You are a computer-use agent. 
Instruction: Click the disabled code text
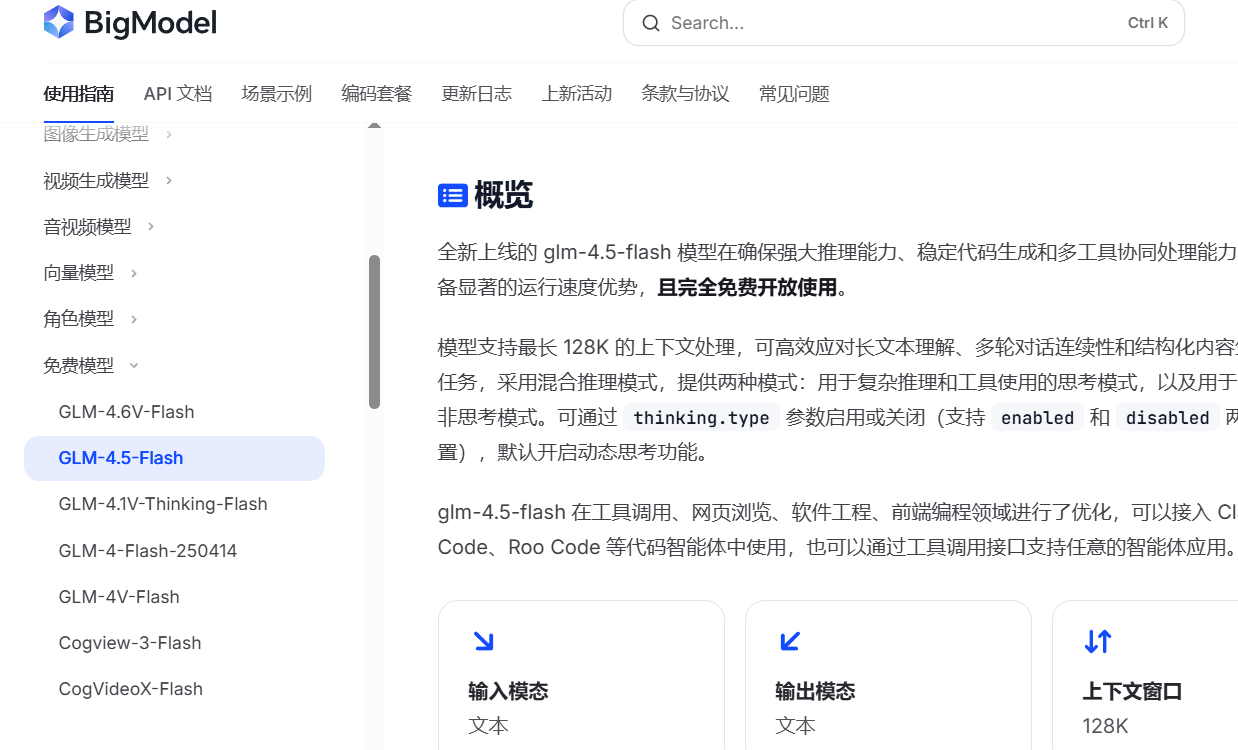[1167, 418]
